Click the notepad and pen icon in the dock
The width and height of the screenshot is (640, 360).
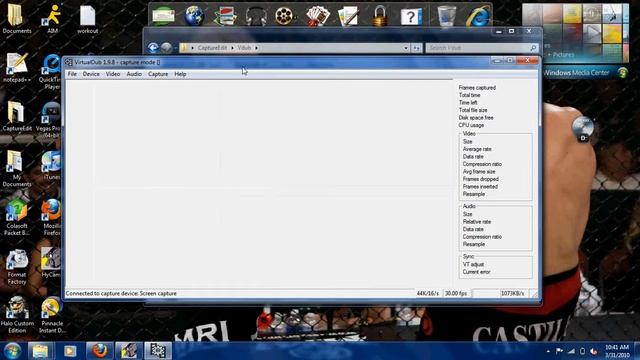(x=348, y=16)
